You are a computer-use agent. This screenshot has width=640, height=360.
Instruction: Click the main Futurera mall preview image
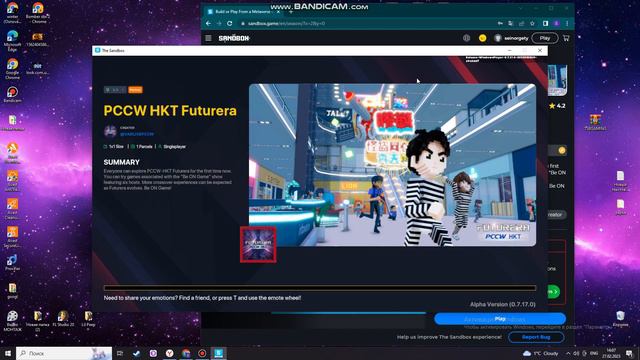click(392, 165)
